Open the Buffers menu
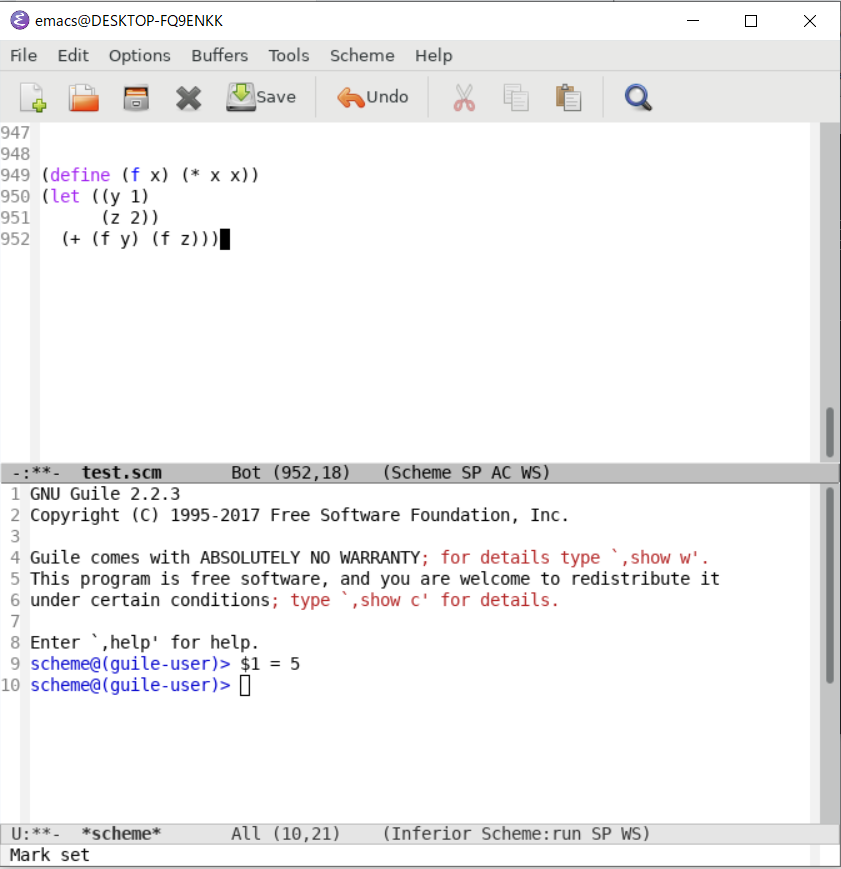This screenshot has height=869, width=841. (220, 55)
